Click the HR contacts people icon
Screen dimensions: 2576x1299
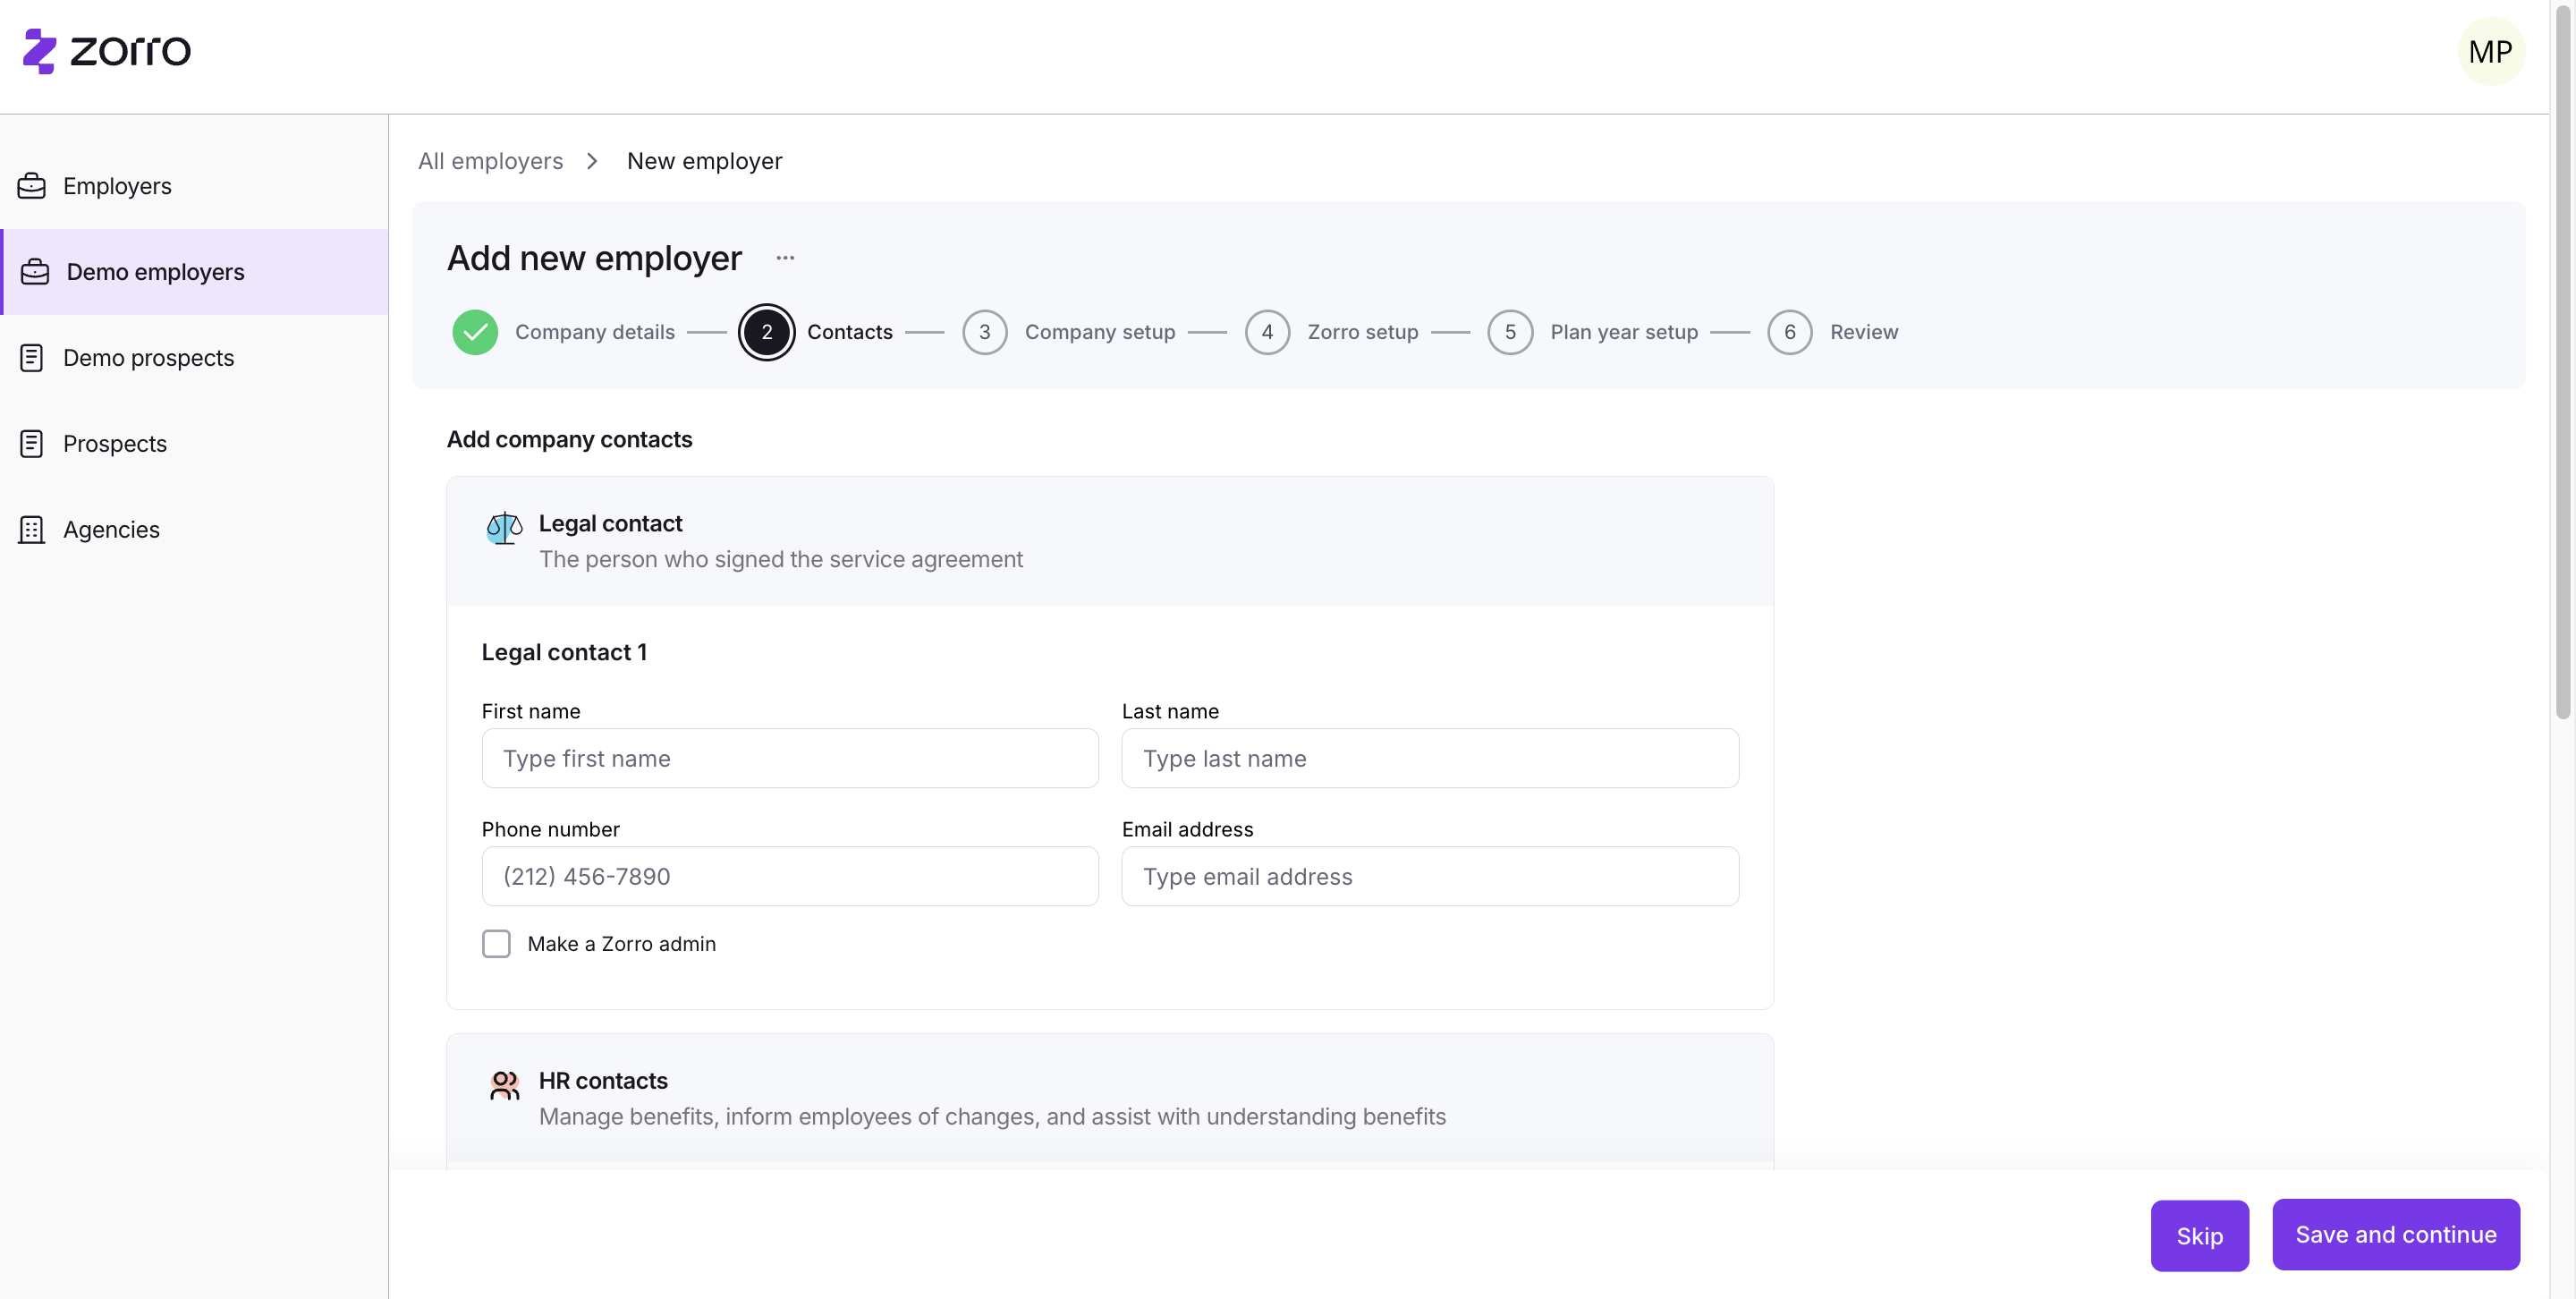[x=505, y=1085]
